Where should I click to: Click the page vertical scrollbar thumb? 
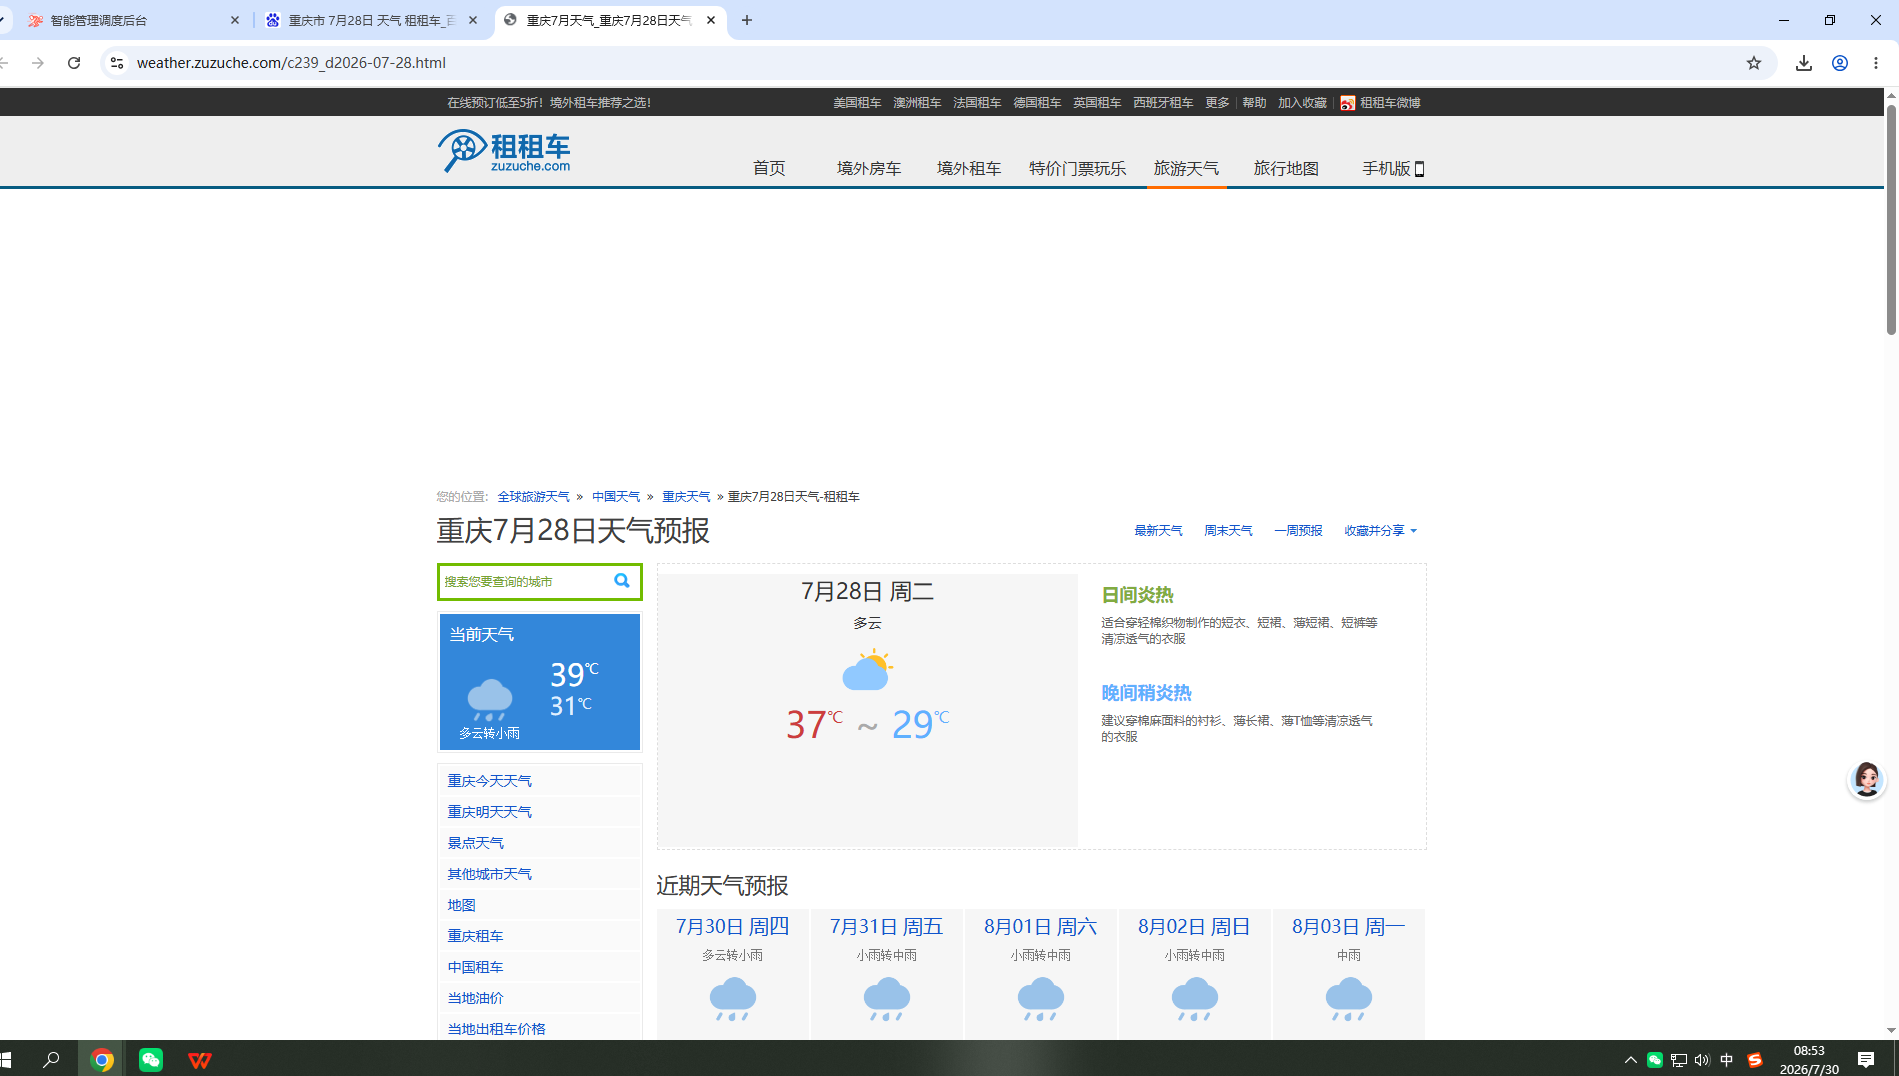[x=1891, y=219]
